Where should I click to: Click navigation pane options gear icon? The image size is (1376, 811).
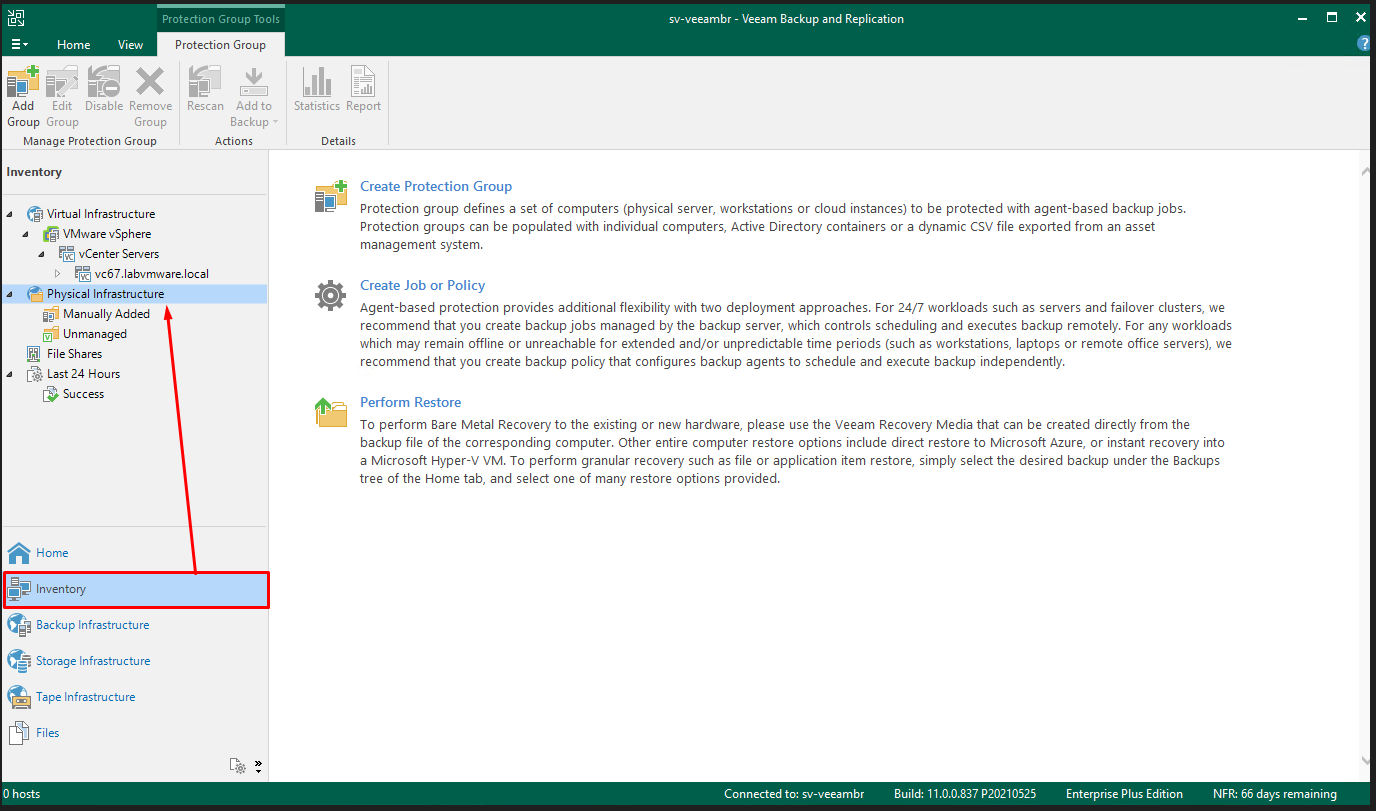pos(238,766)
